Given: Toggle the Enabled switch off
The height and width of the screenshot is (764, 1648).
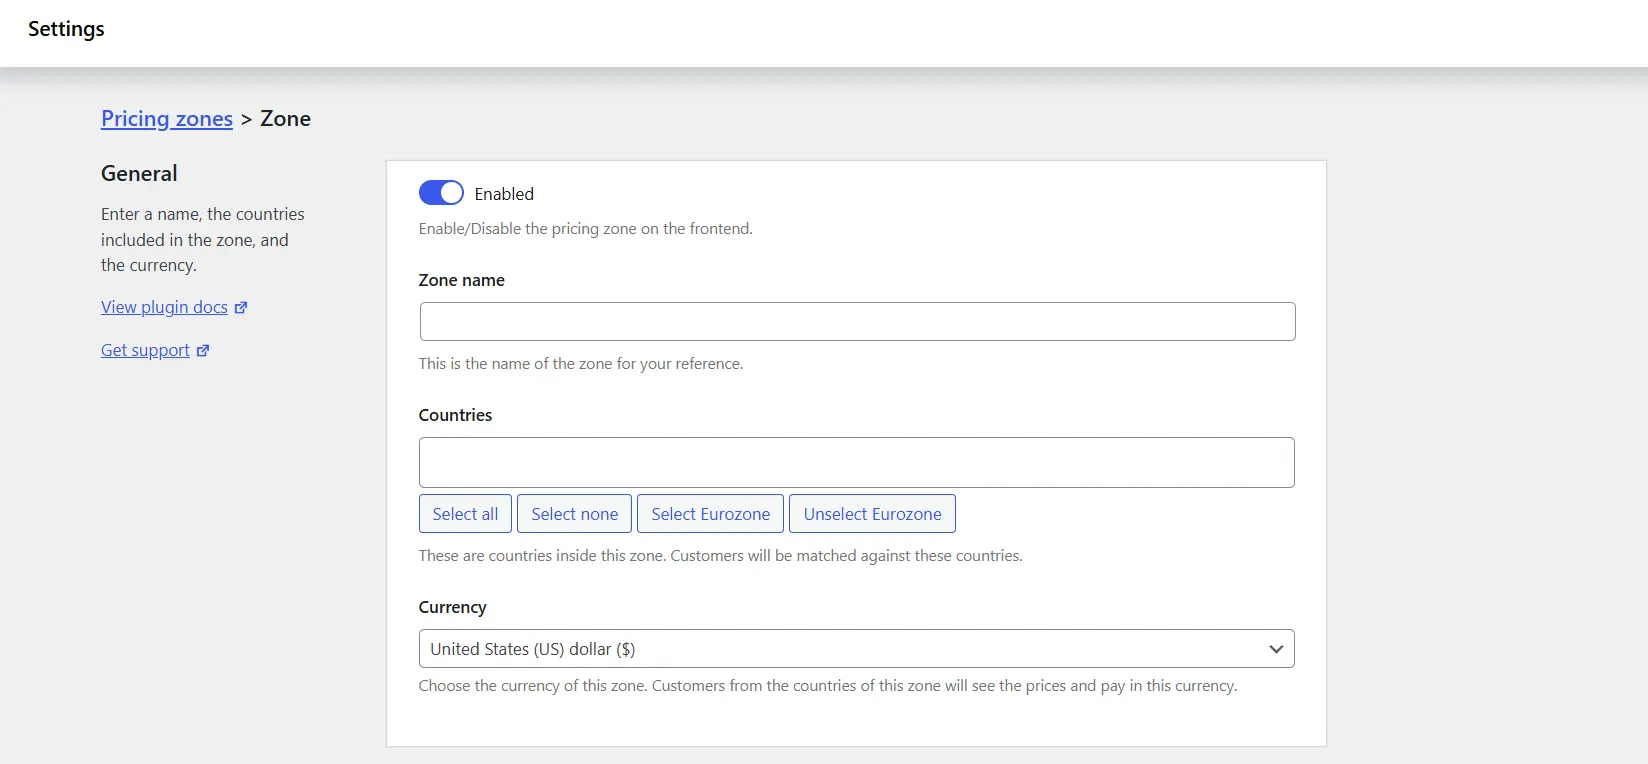Looking at the screenshot, I should click(x=441, y=192).
